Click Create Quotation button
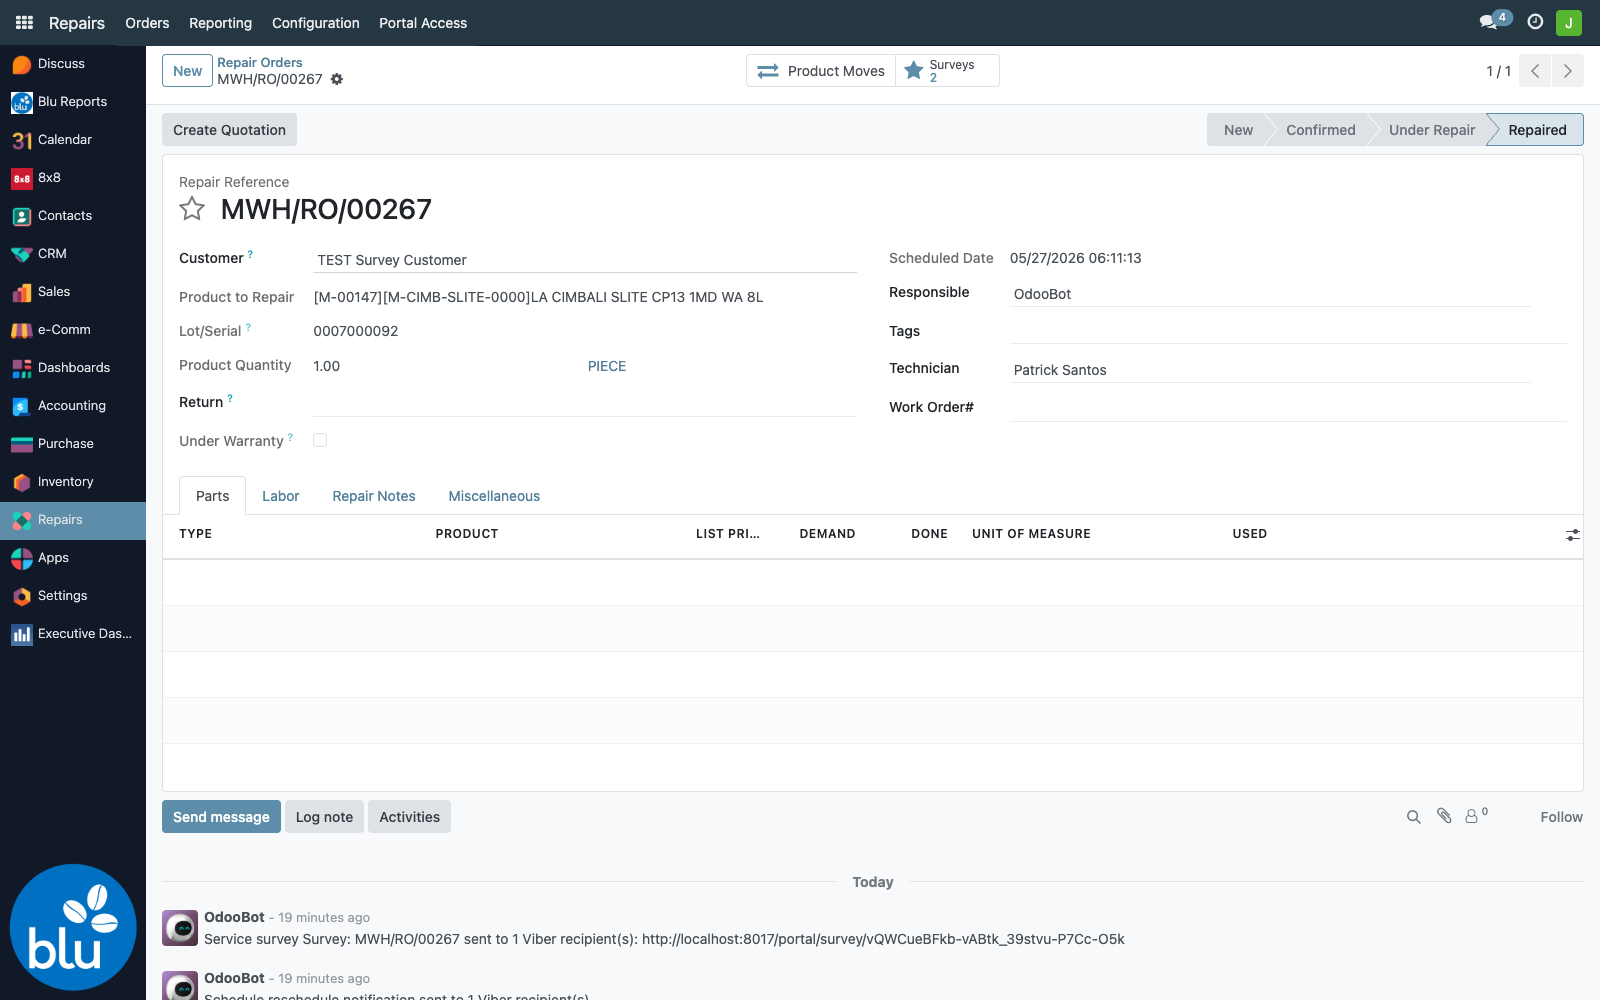1600x1000 pixels. click(229, 130)
